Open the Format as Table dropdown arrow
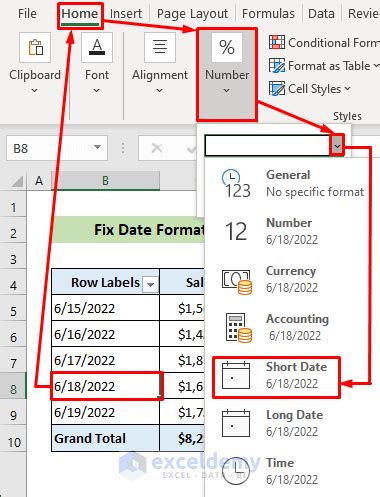Screen dimensions: 380x497 click(377, 66)
